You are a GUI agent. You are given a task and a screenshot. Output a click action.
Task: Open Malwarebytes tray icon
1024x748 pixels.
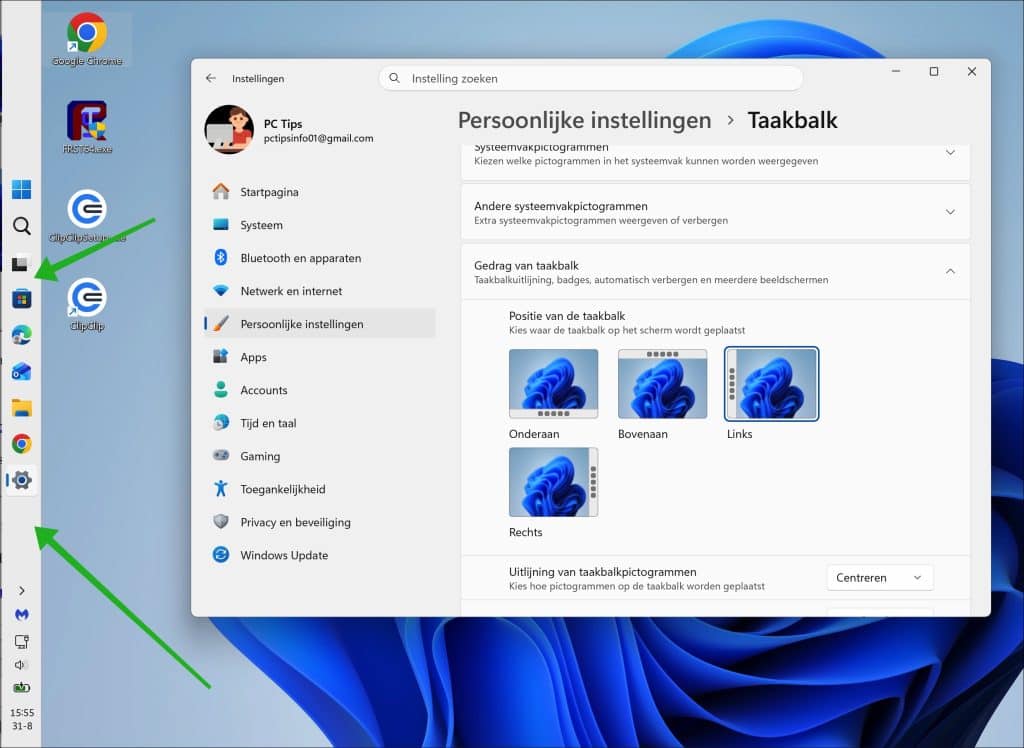click(x=22, y=615)
